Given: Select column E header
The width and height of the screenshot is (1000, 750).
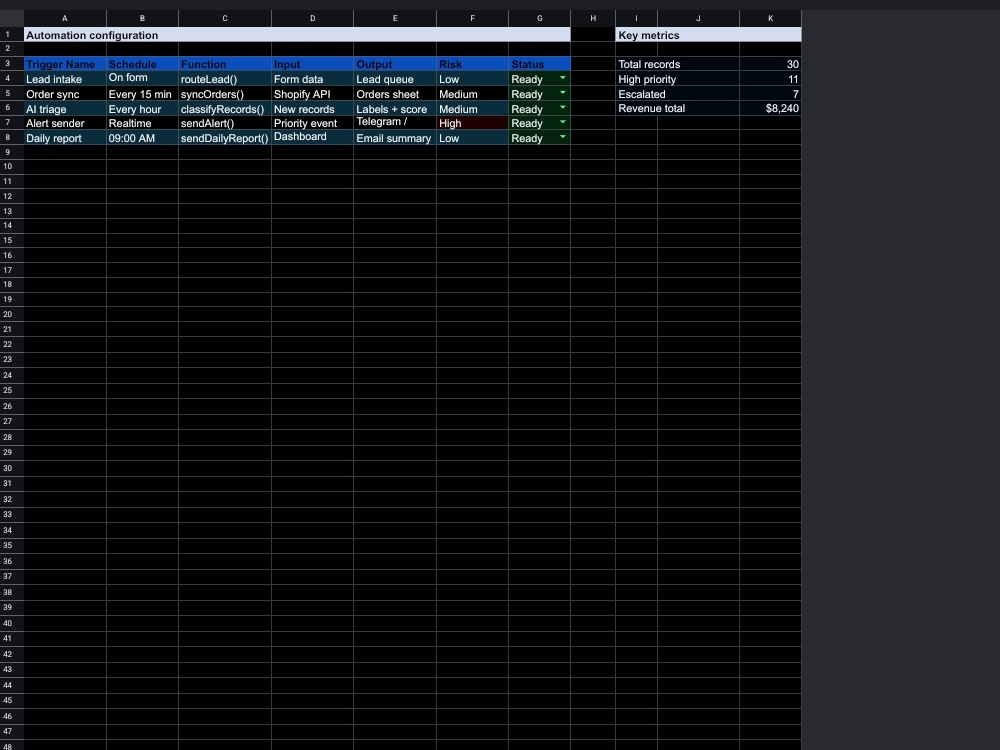Looking at the screenshot, I should pyautogui.click(x=395, y=18).
